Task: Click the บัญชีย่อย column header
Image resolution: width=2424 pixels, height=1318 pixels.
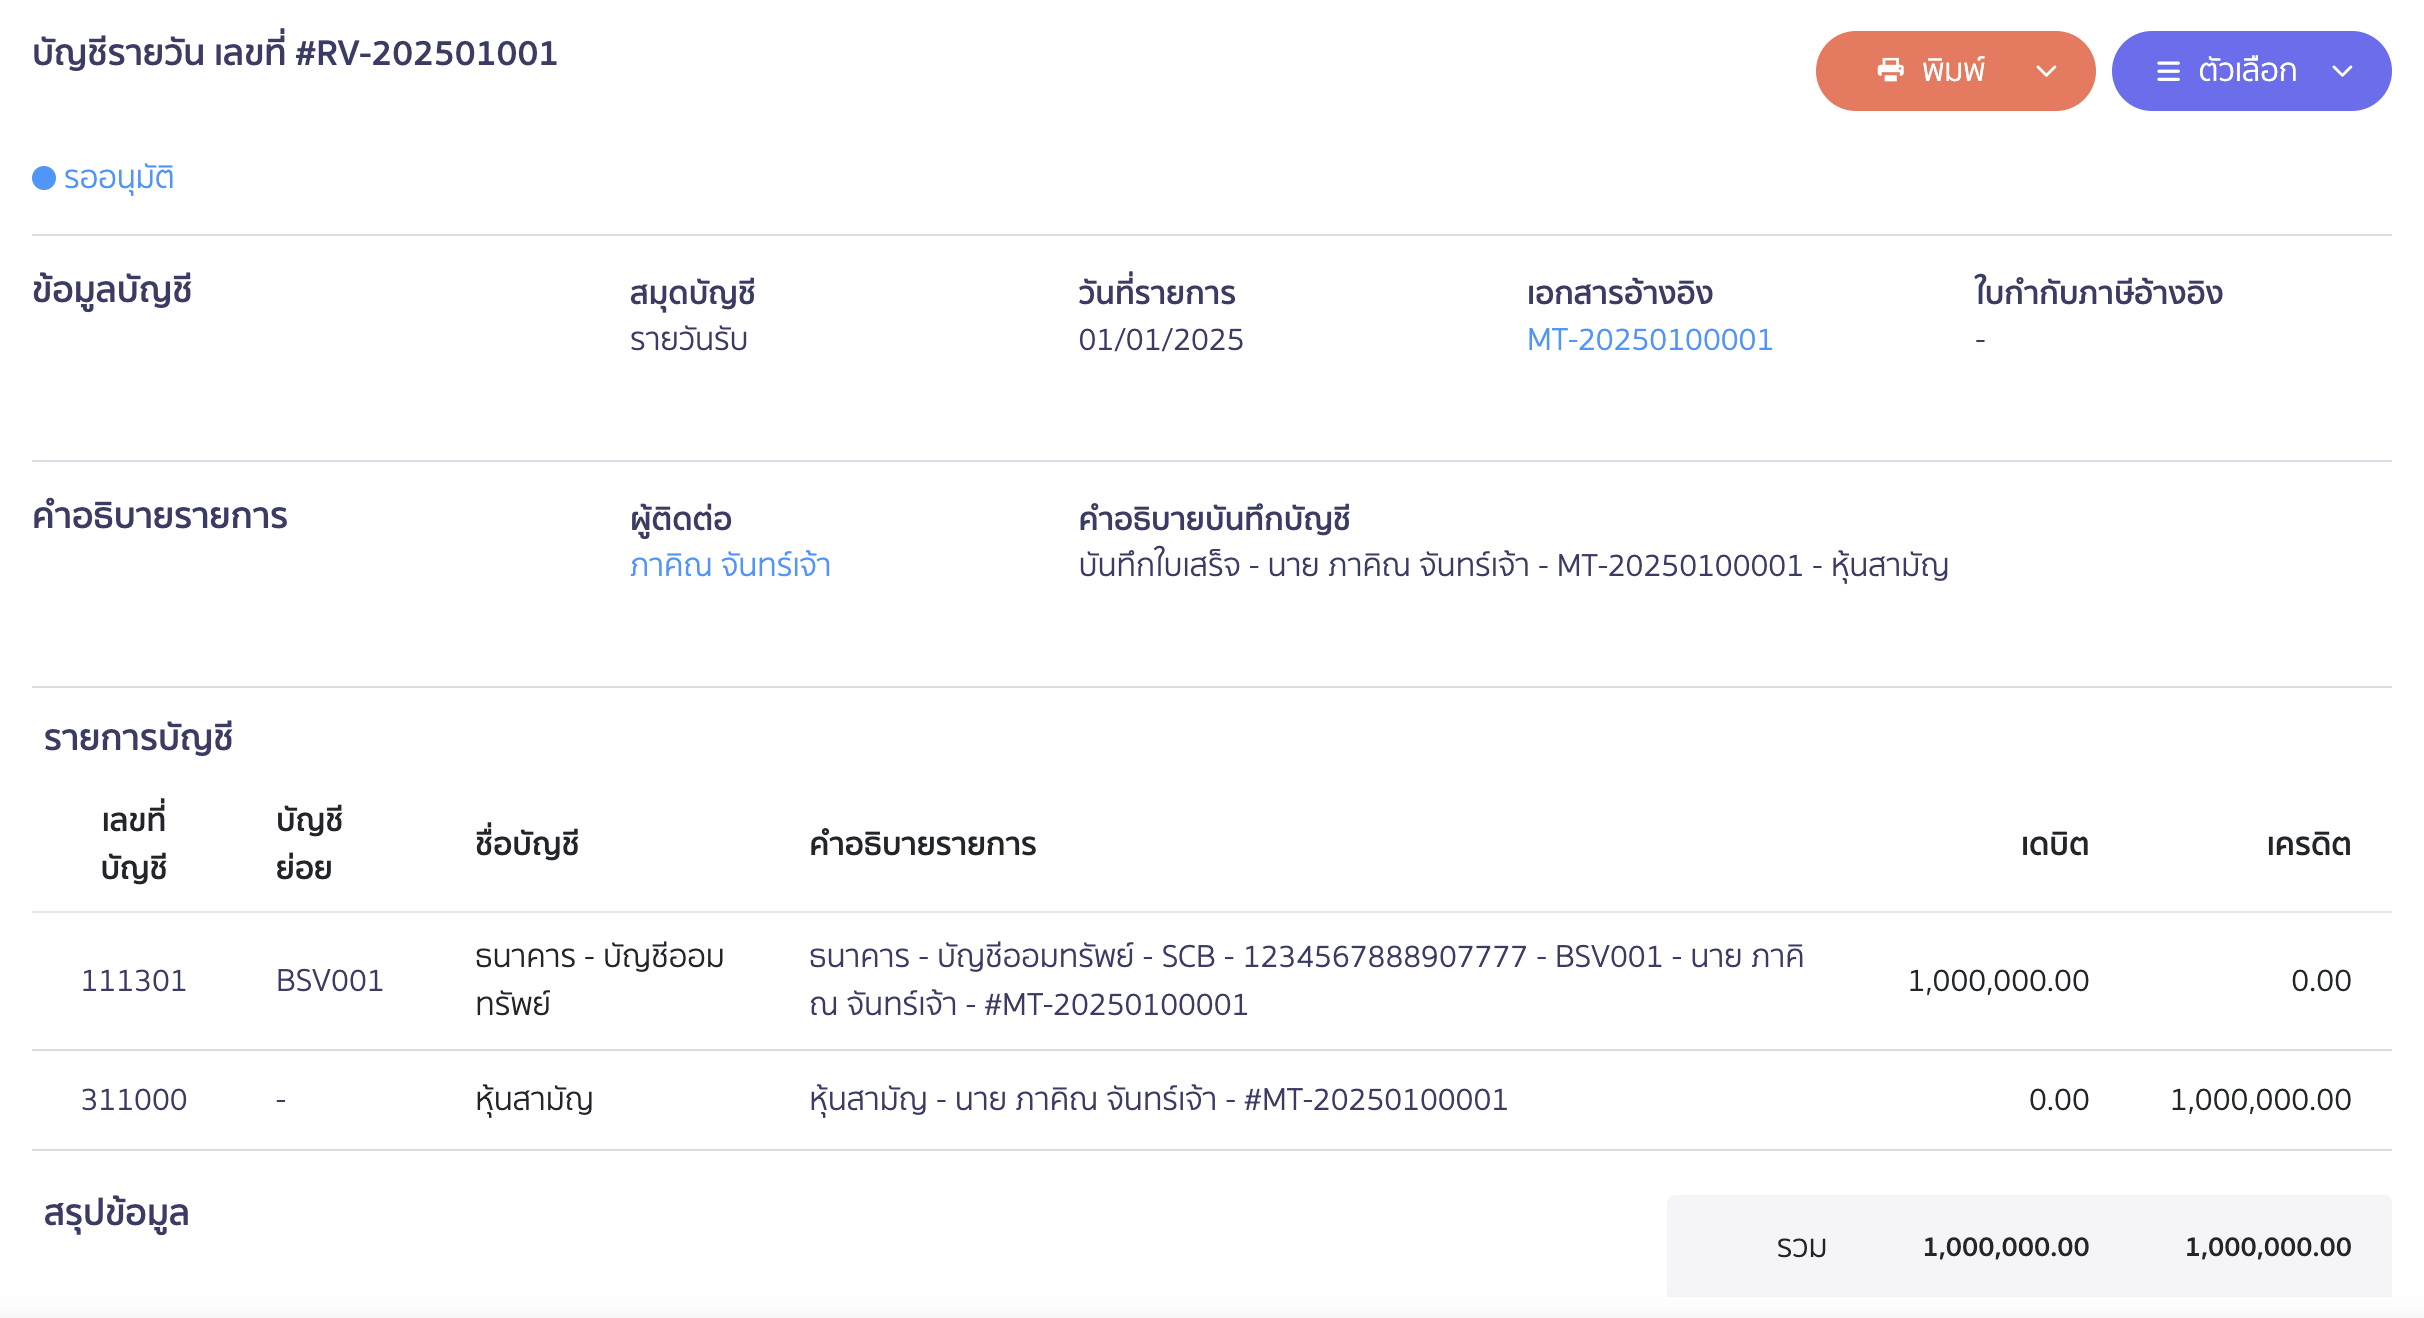Action: [309, 844]
